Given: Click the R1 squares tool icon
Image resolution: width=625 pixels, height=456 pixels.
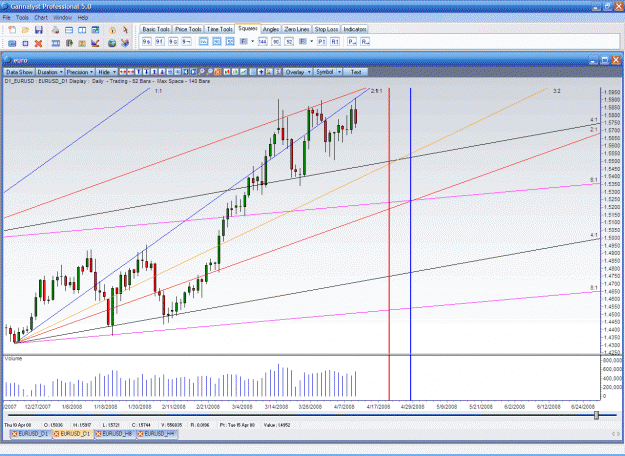Looking at the screenshot, I should pos(335,41).
